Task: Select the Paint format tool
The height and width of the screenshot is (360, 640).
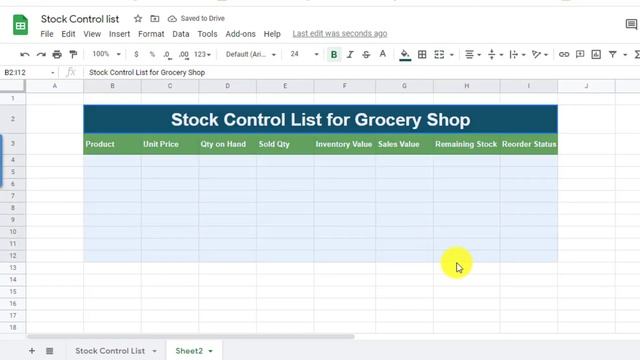Action: click(73, 54)
